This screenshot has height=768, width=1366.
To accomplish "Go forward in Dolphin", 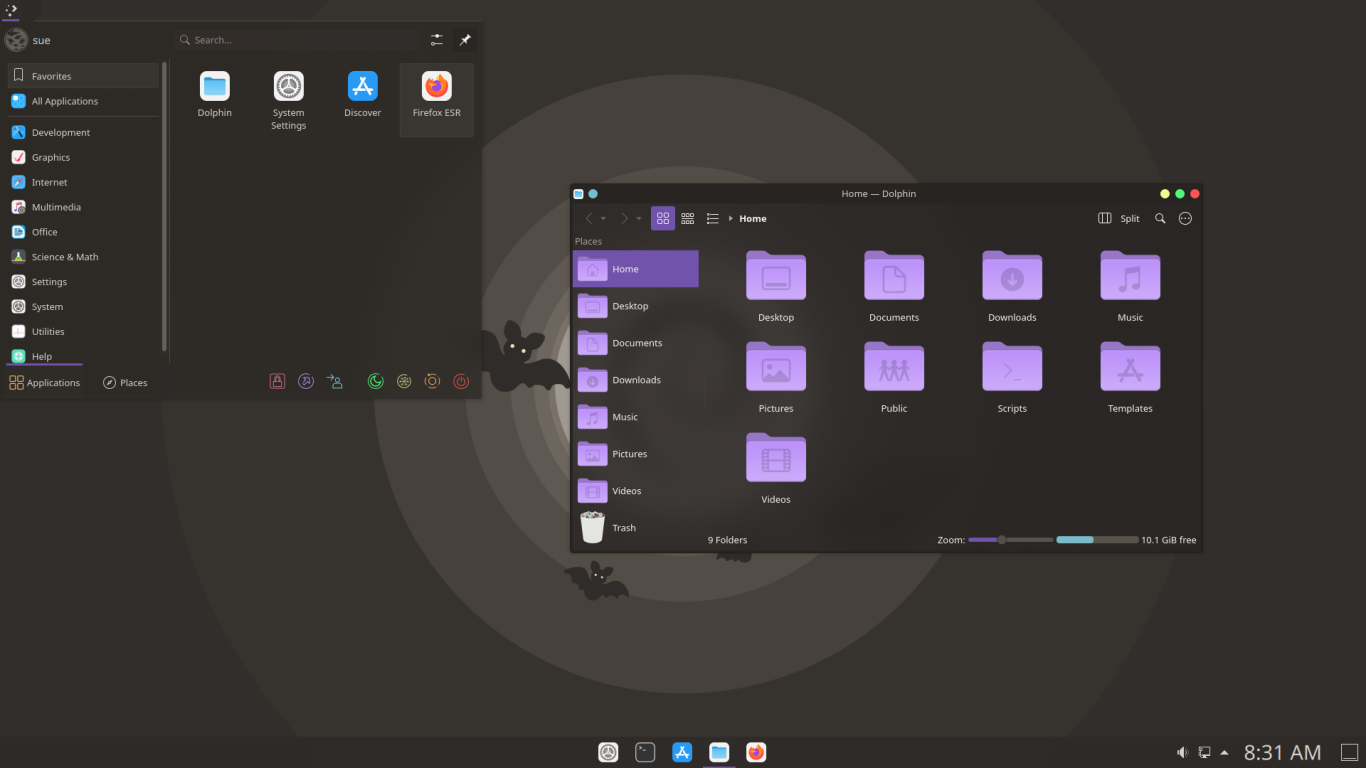I will (624, 219).
